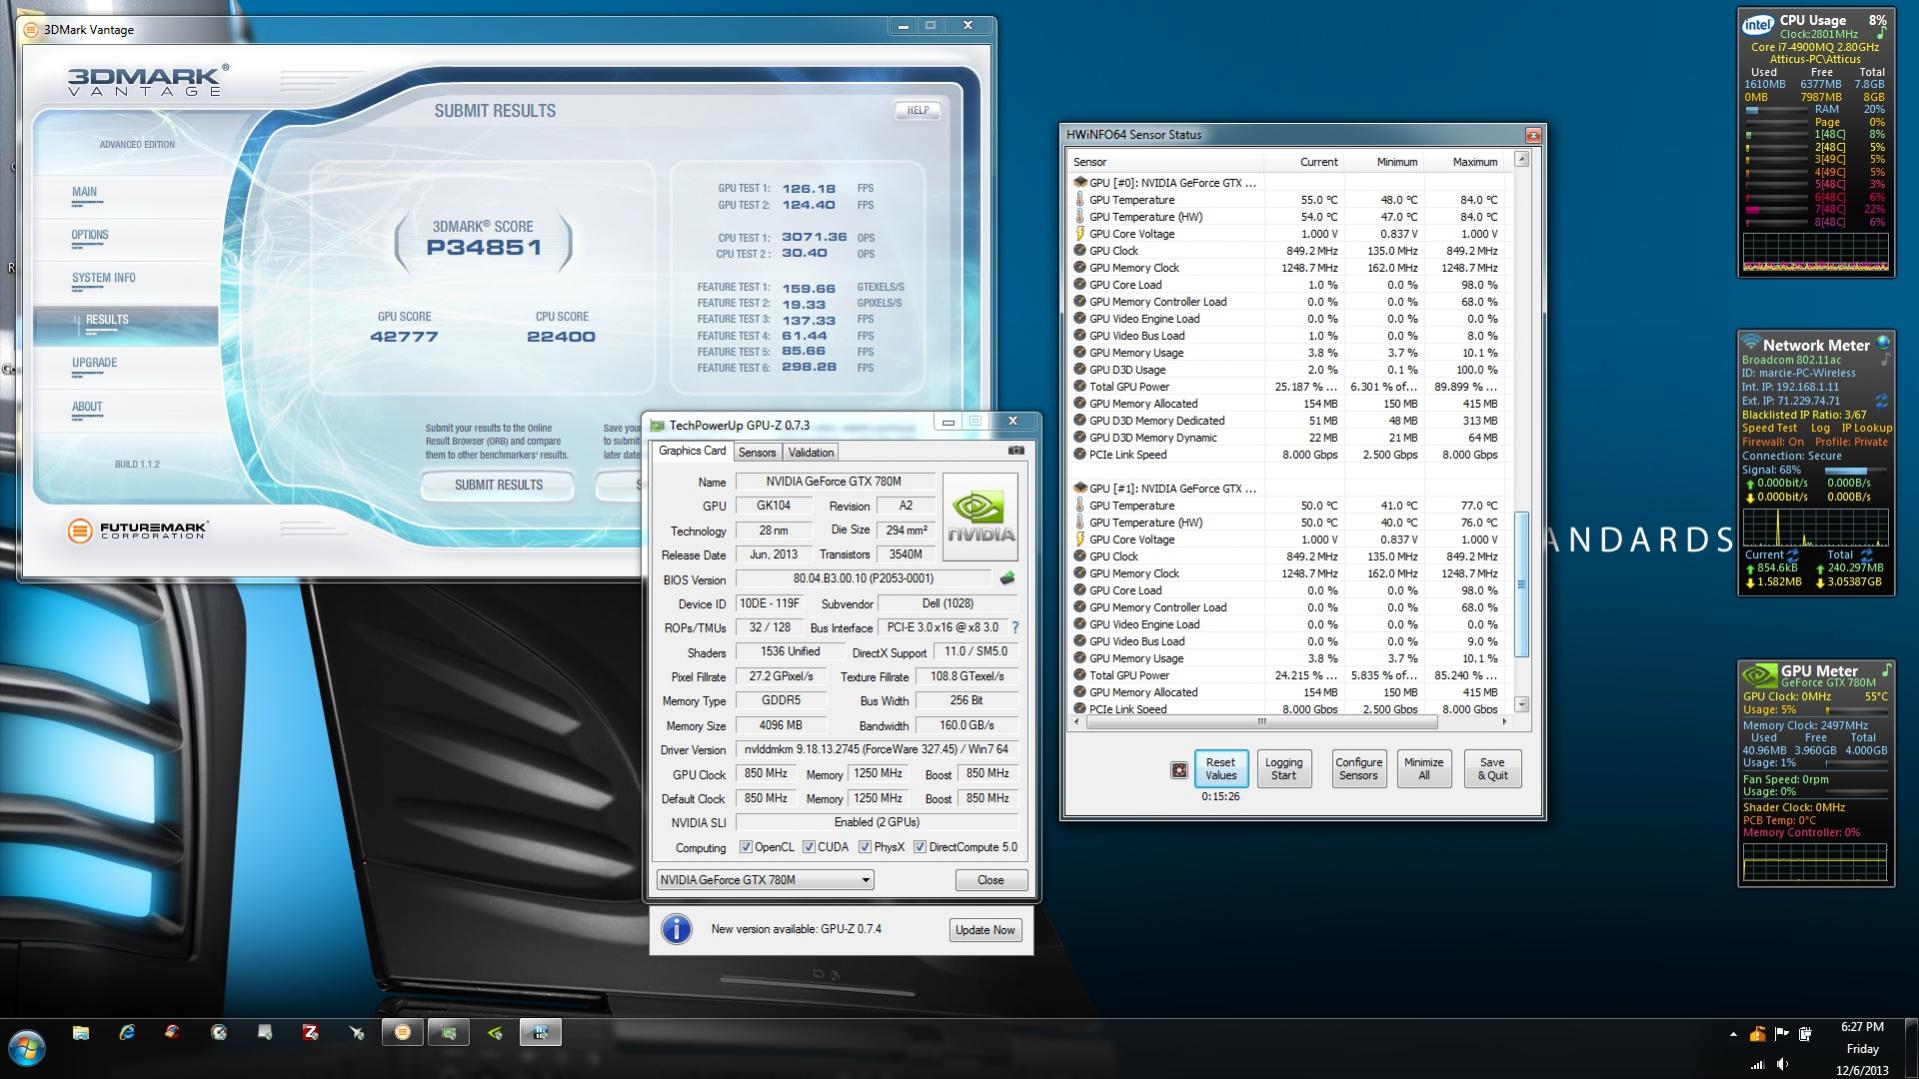Click Reset Values in HWiNFO64
This screenshot has width=1919, height=1079.
(x=1220, y=769)
